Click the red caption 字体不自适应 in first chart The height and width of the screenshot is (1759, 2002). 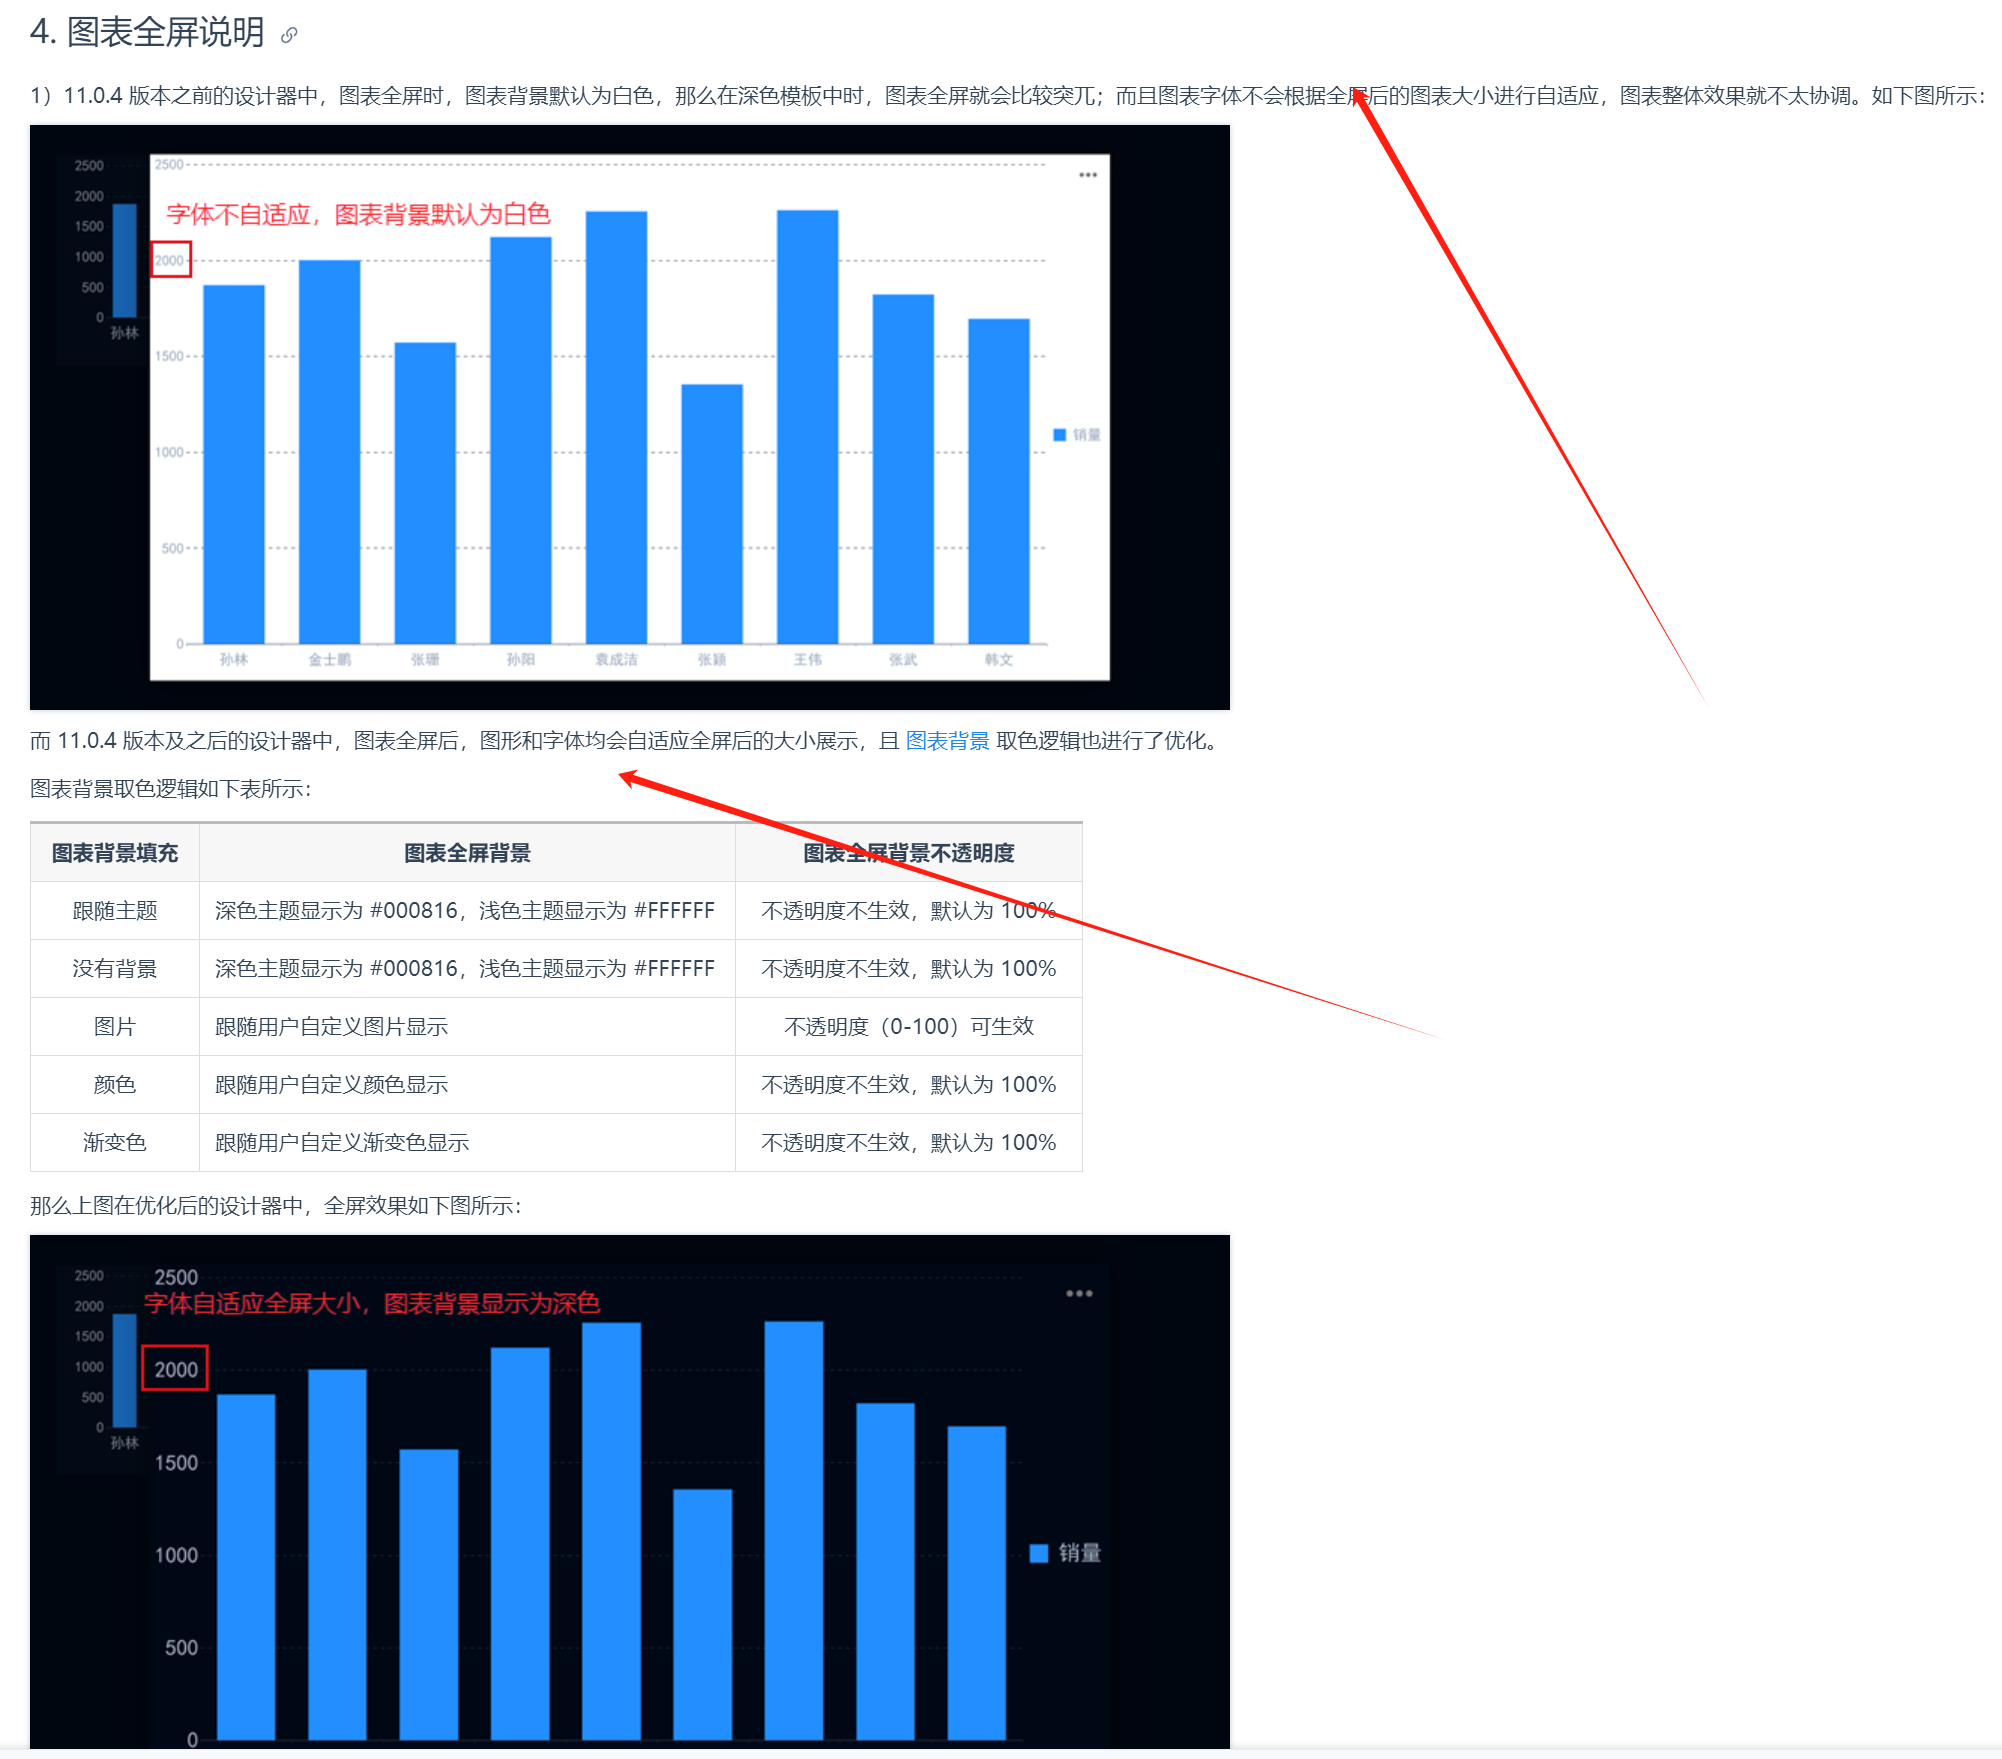[358, 214]
